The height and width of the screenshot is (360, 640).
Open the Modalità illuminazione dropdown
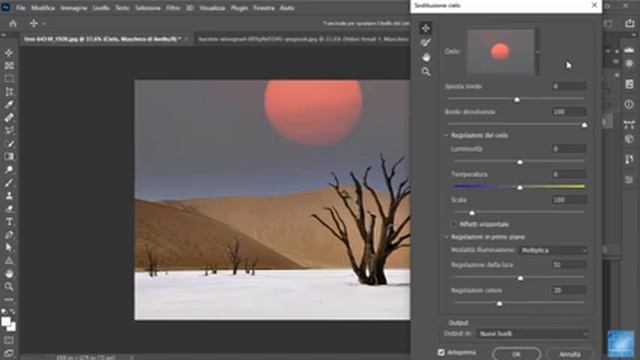tap(553, 250)
